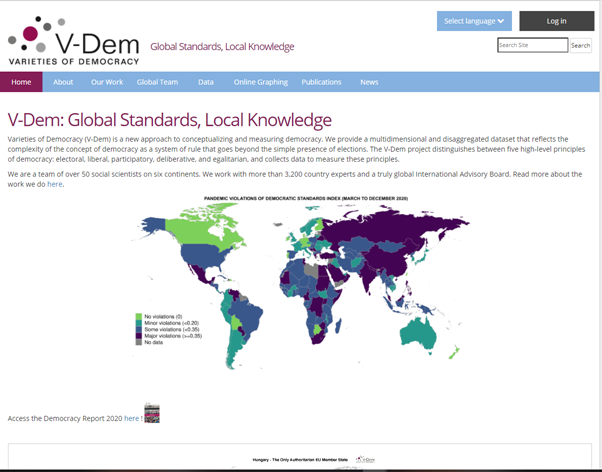This screenshot has width=602, height=472.
Task: Open the Online Graphing menu
Action: pos(261,82)
